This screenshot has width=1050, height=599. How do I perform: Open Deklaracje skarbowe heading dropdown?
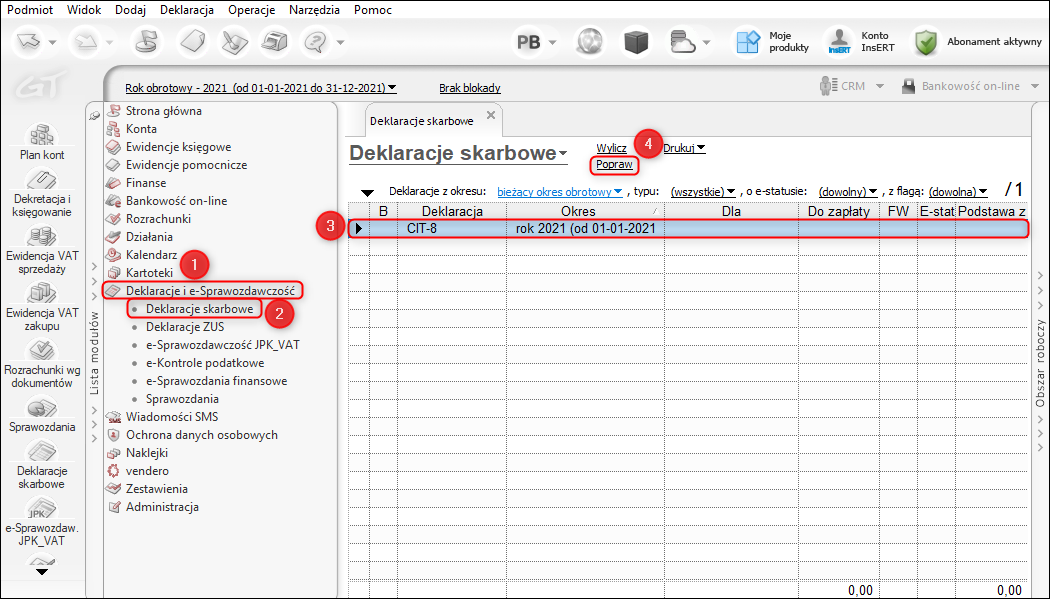[x=459, y=153]
